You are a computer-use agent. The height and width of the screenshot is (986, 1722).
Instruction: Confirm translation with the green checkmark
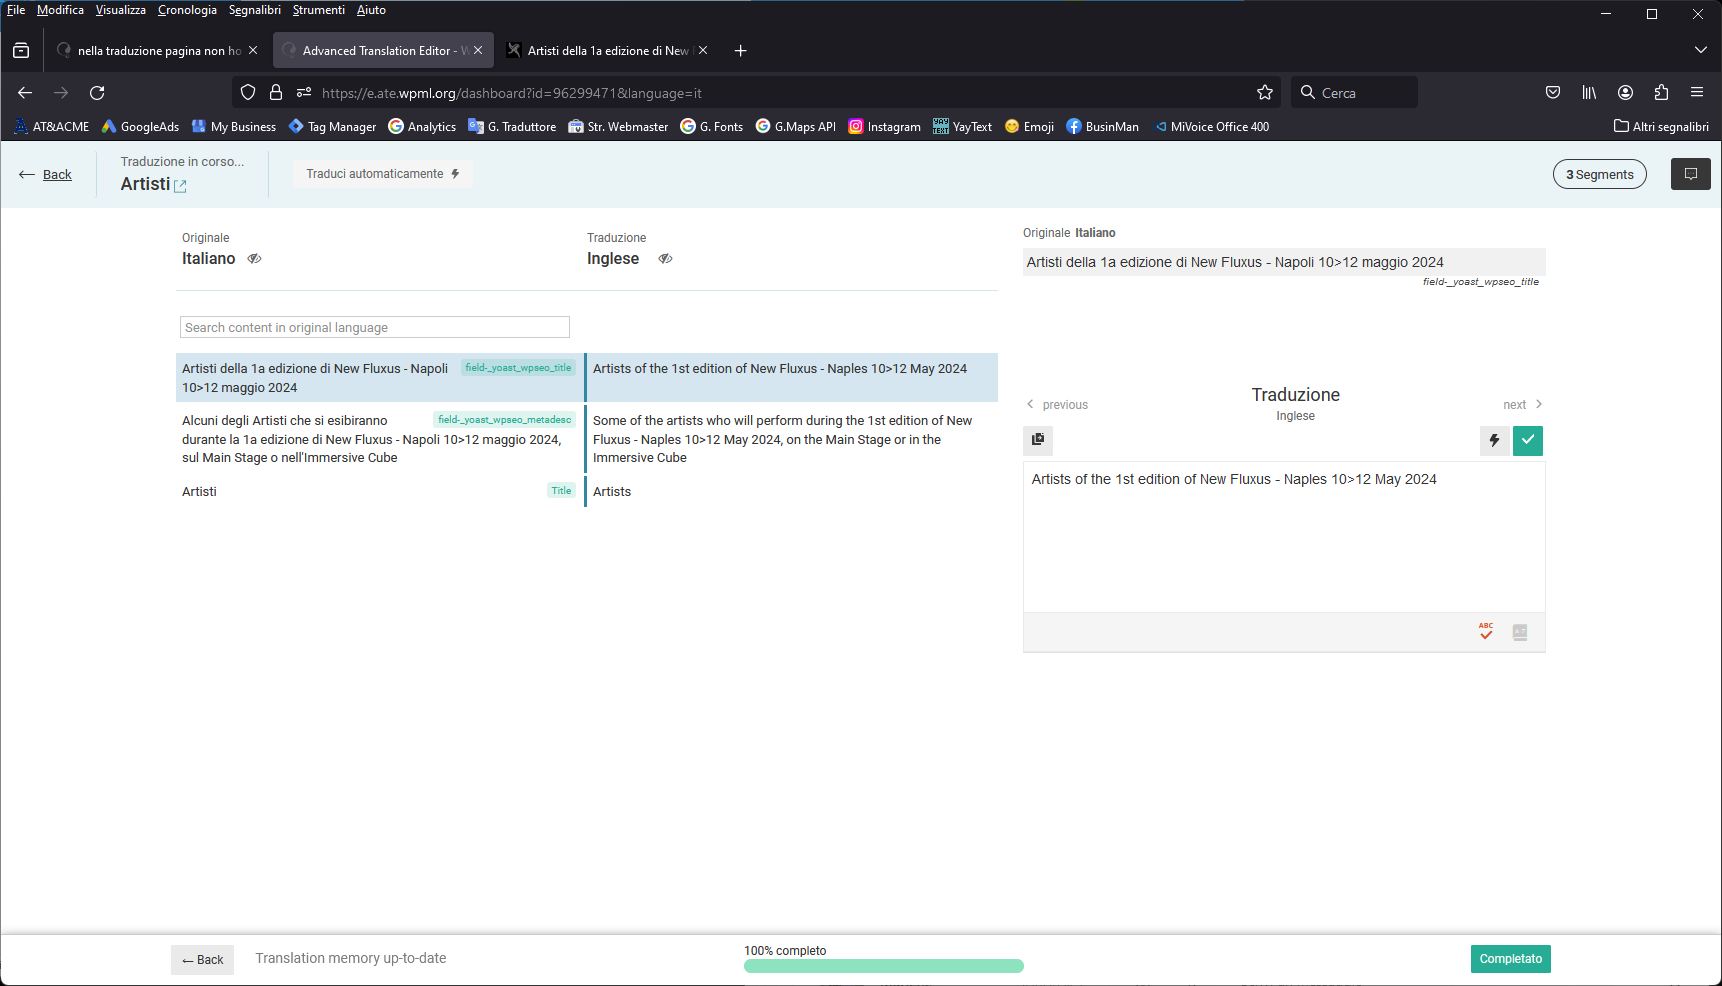(x=1528, y=440)
